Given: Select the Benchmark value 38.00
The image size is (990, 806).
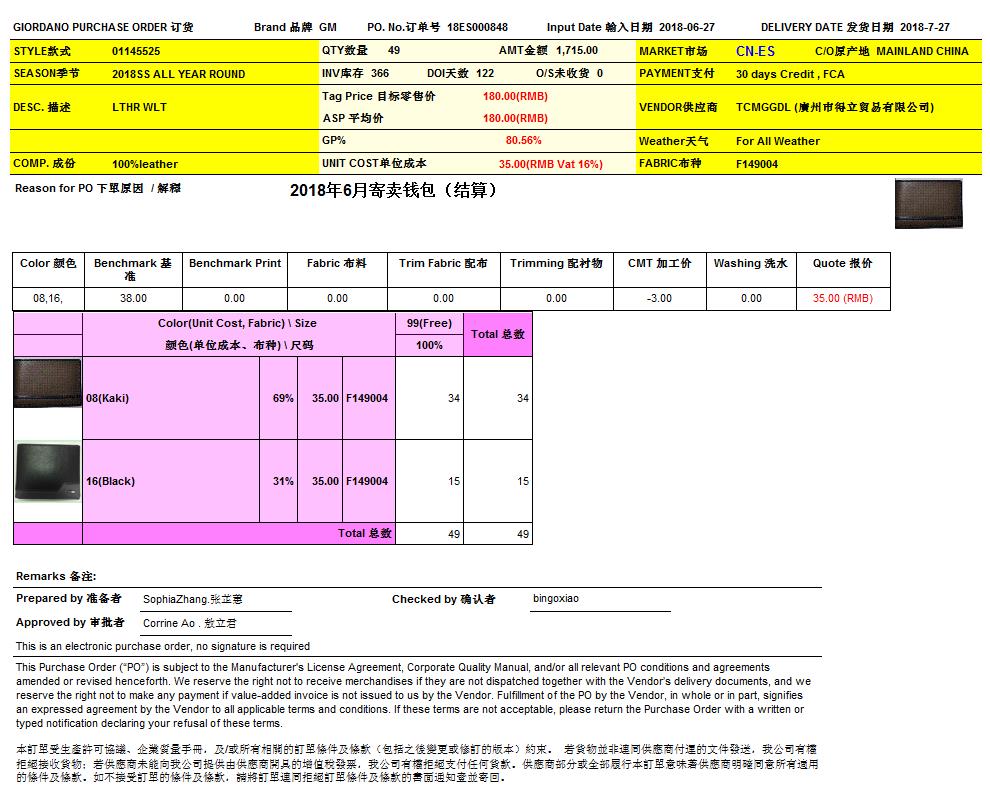Looking at the screenshot, I should [x=133, y=298].
